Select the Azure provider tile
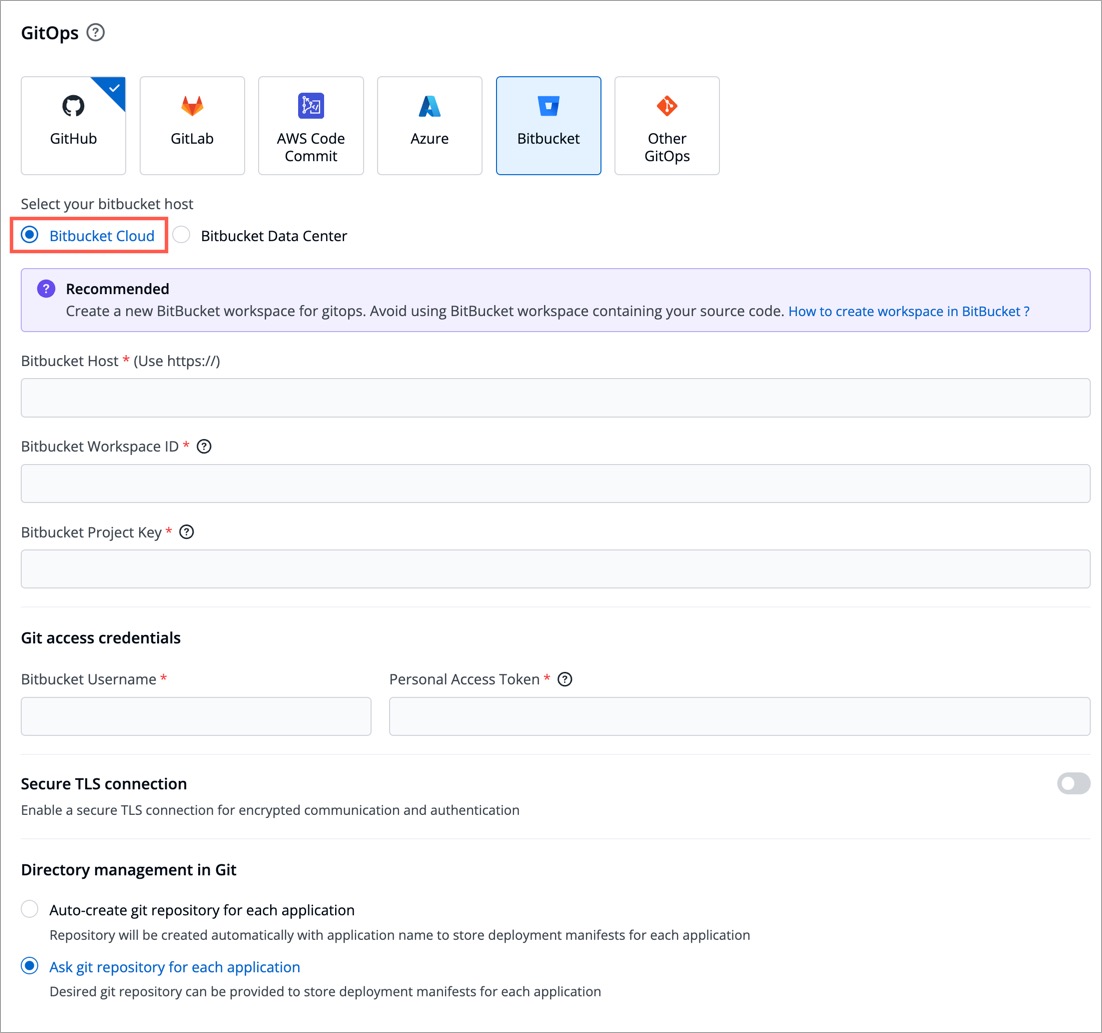 click(429, 125)
